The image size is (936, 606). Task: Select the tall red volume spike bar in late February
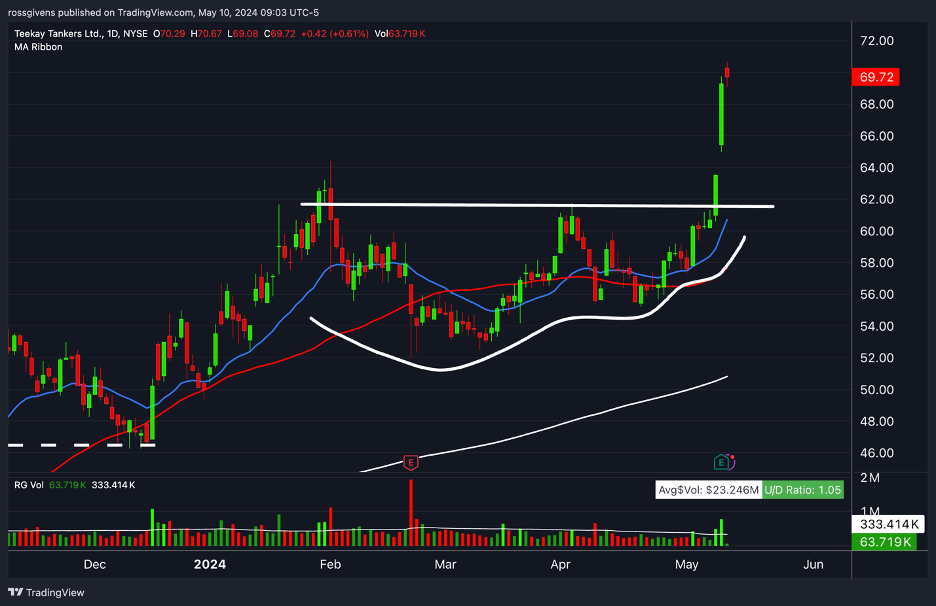click(411, 512)
